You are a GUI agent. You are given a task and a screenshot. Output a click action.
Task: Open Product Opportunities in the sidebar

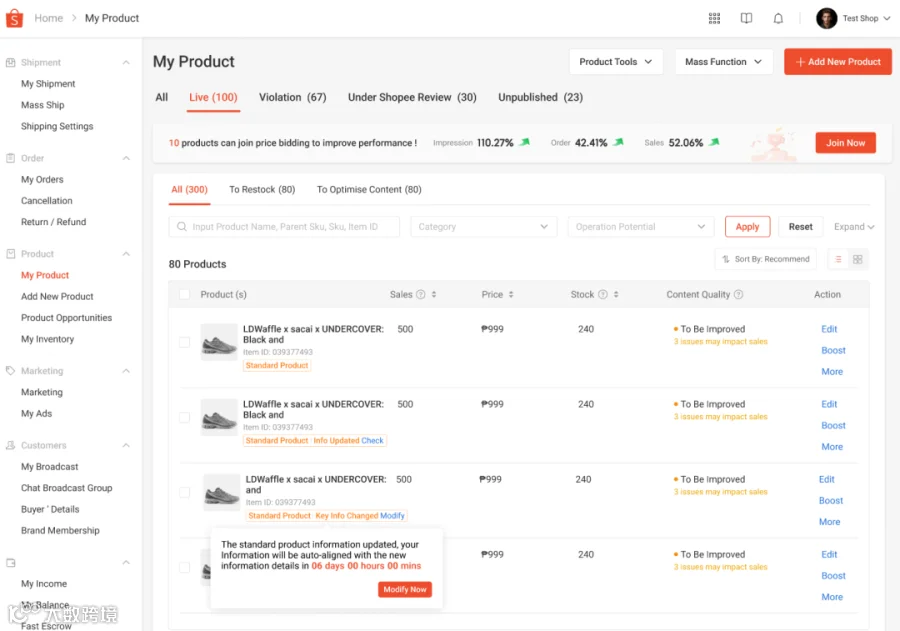tap(67, 318)
